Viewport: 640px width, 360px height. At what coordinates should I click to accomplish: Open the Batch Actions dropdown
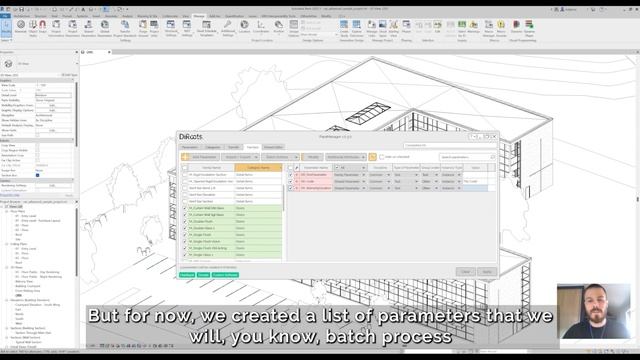280,157
